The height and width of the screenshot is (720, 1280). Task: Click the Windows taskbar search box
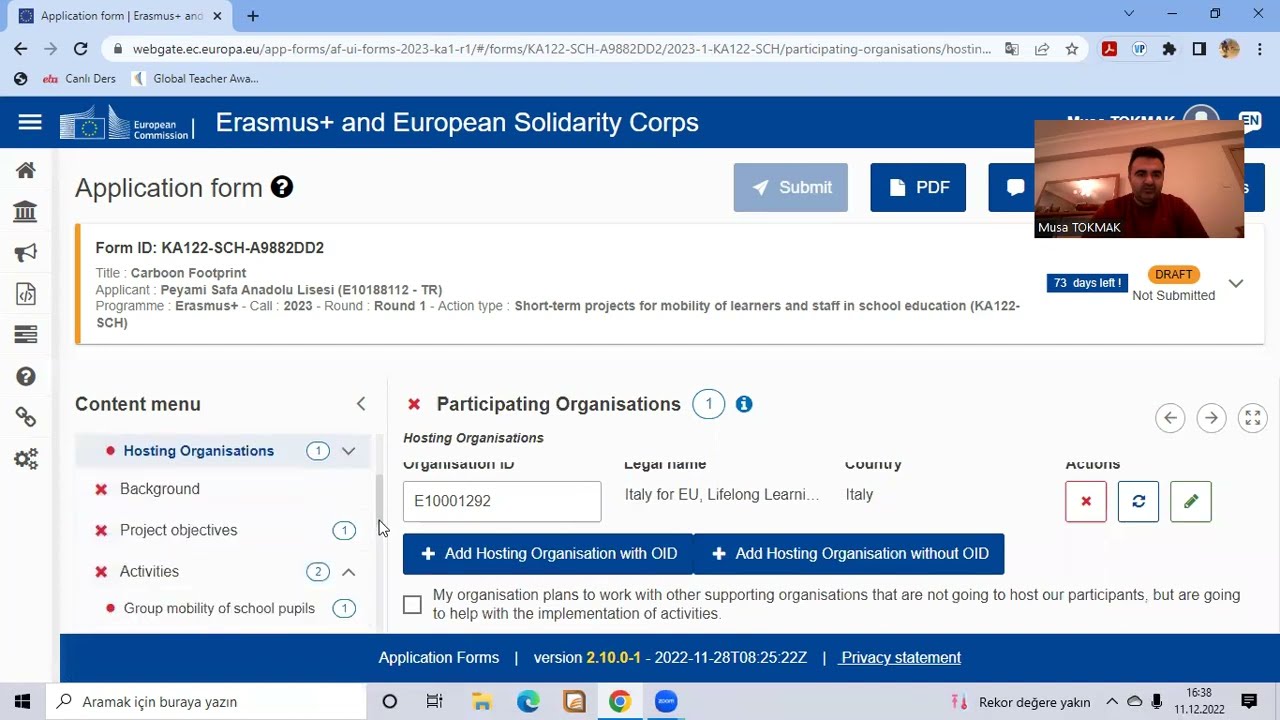pyautogui.click(x=206, y=701)
